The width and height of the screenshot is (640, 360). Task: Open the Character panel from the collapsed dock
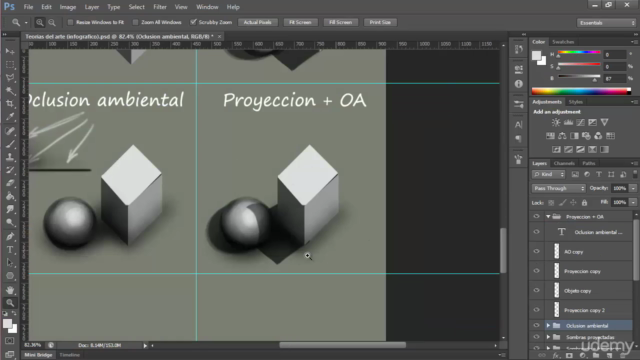(x=518, y=124)
